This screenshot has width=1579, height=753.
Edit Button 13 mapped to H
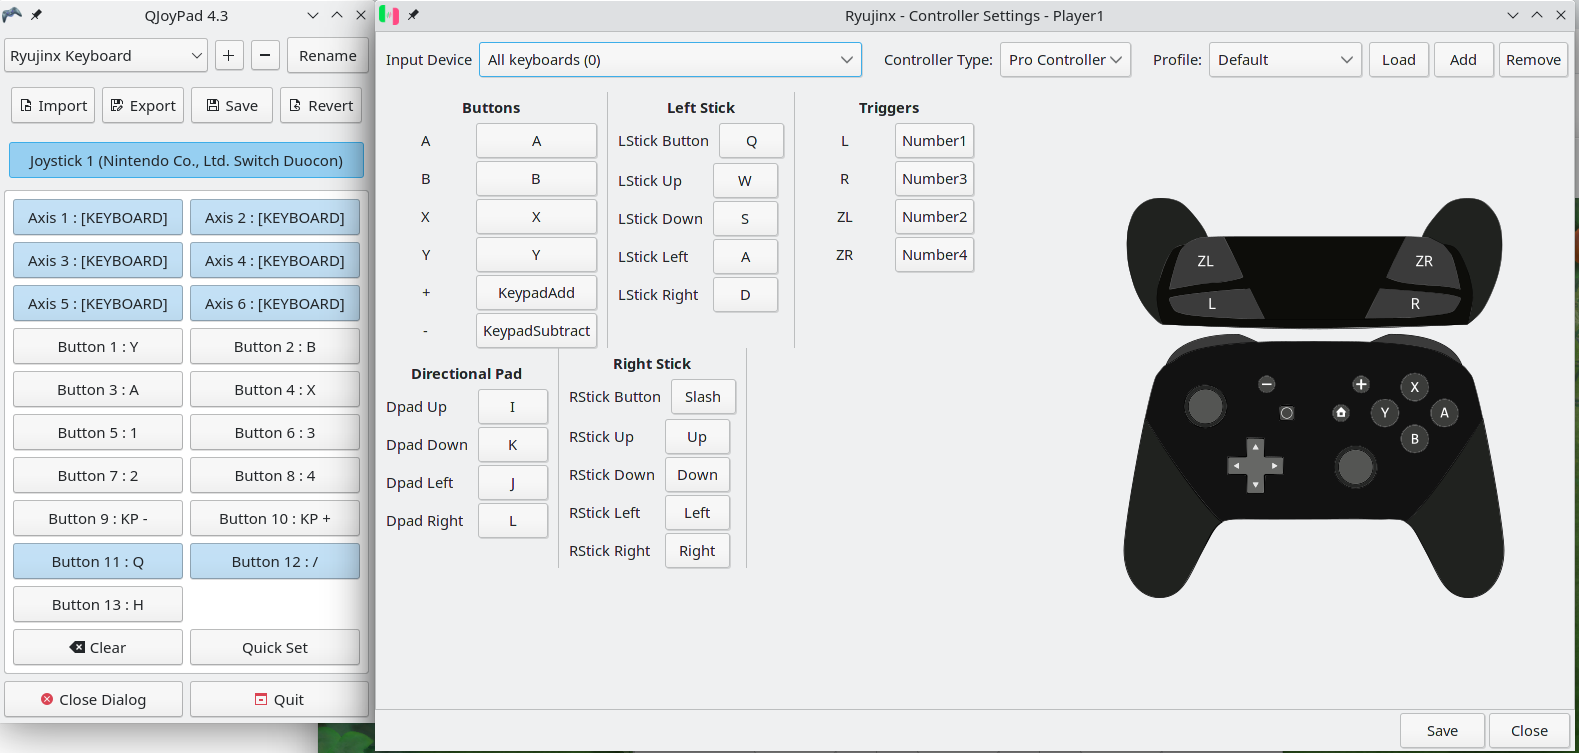coord(98,605)
